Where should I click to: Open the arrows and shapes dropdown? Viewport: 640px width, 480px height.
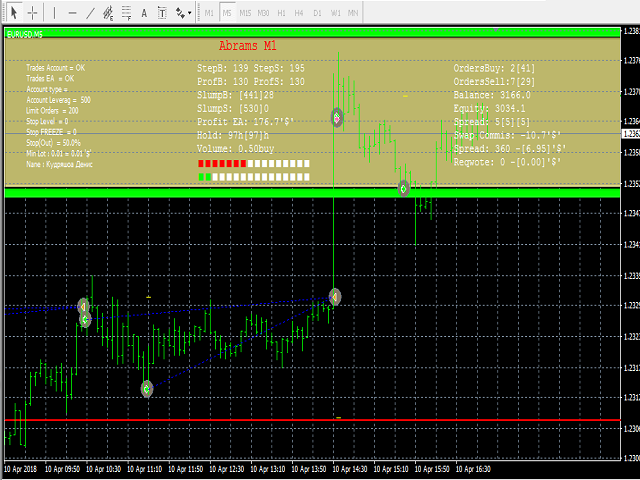tap(183, 13)
